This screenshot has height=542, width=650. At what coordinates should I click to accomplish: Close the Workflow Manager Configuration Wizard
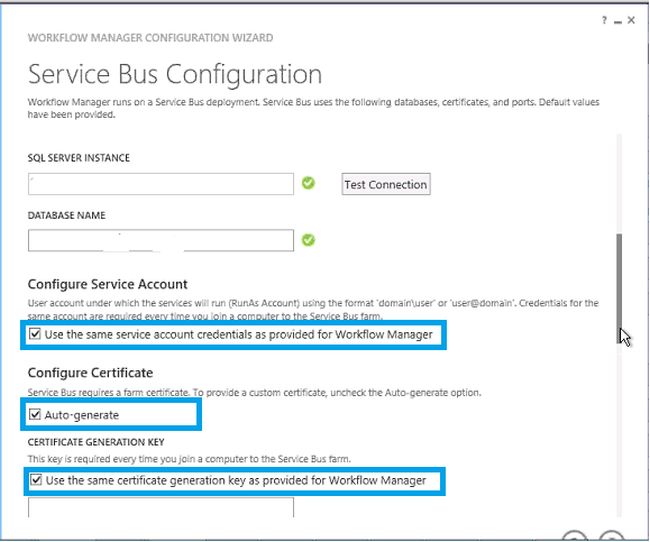[632, 19]
